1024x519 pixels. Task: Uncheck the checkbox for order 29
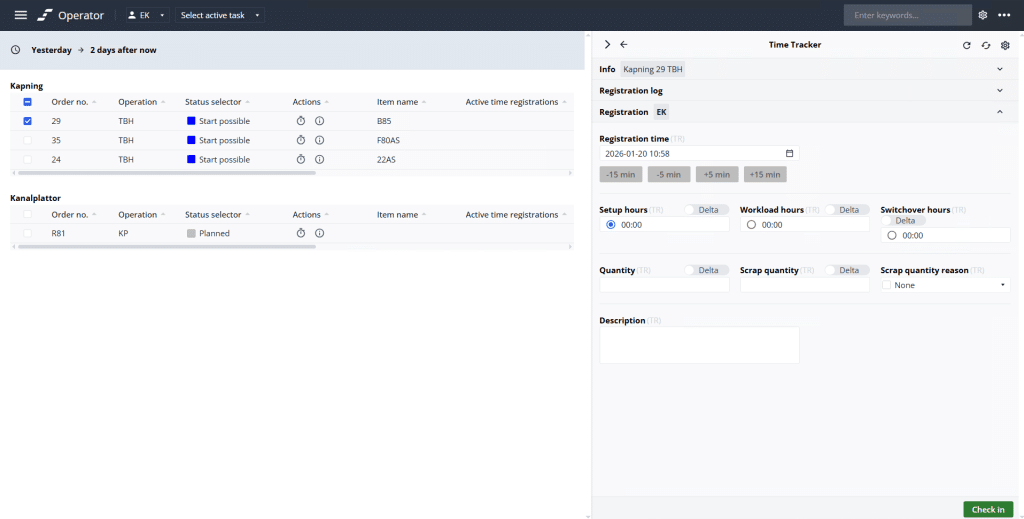point(27,121)
